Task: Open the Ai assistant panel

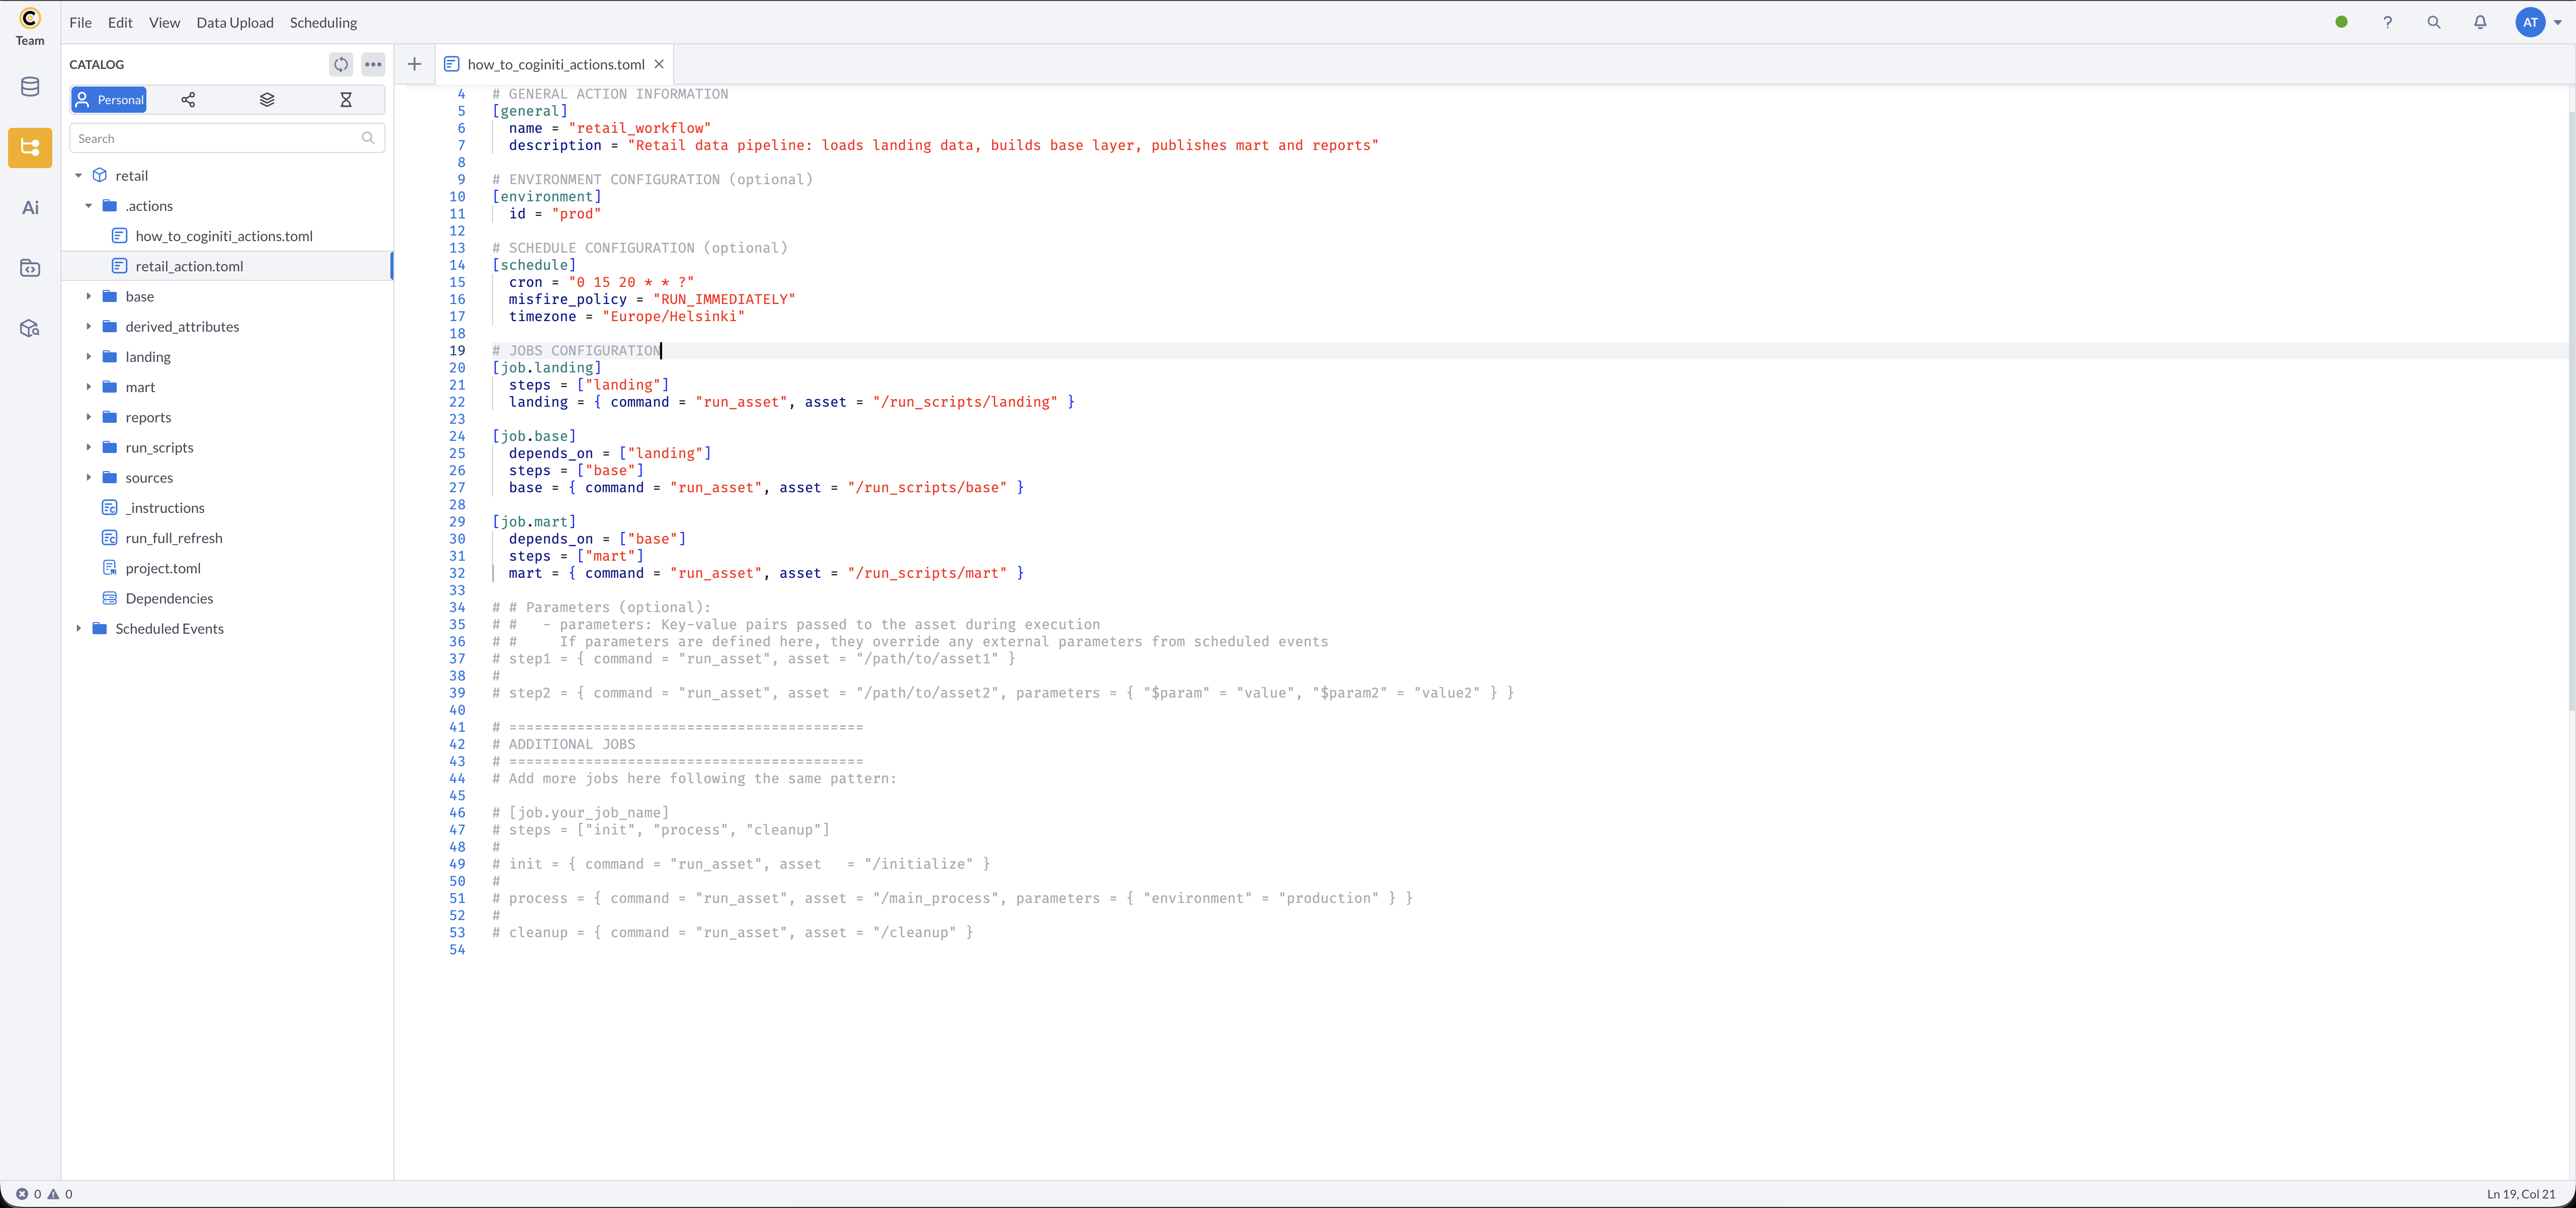Action: click(x=29, y=207)
